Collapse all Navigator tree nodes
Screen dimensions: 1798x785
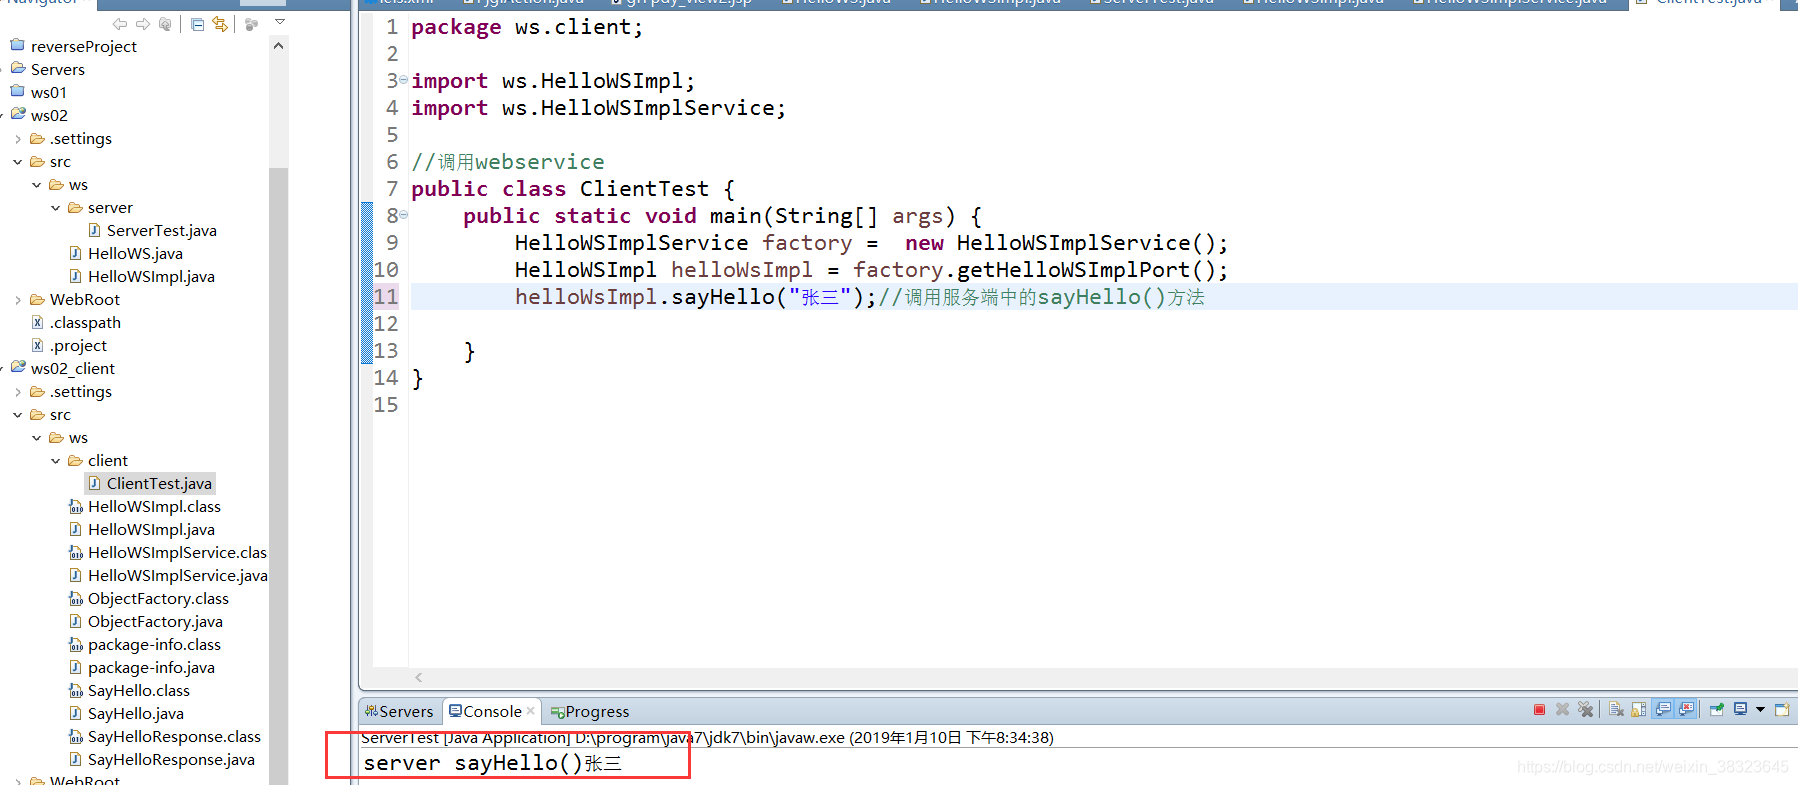pyautogui.click(x=197, y=24)
